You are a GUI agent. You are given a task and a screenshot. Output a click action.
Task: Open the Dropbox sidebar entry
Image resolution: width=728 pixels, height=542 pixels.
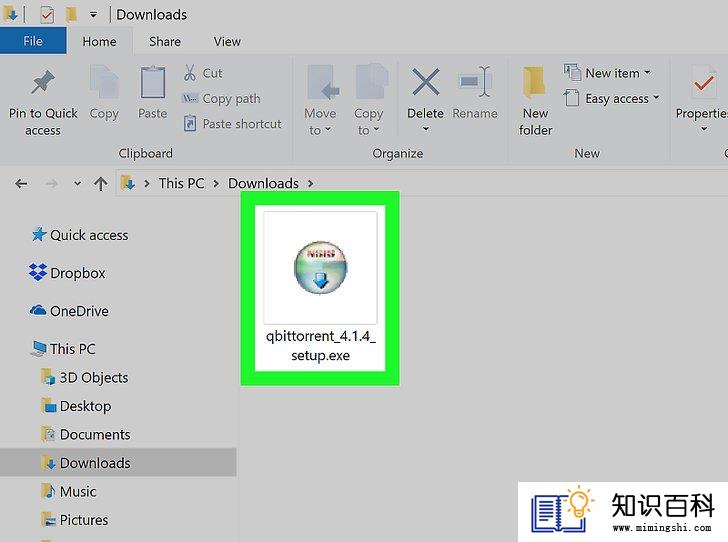[x=67, y=273]
